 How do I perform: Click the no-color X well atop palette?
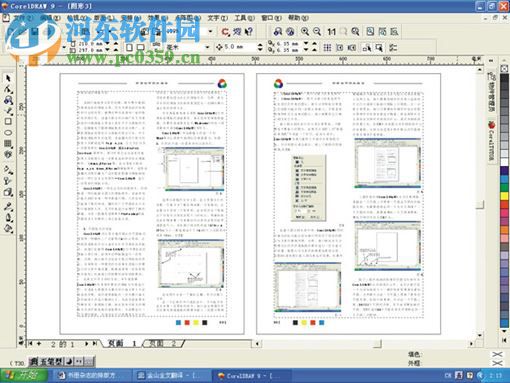pyautogui.click(x=504, y=69)
